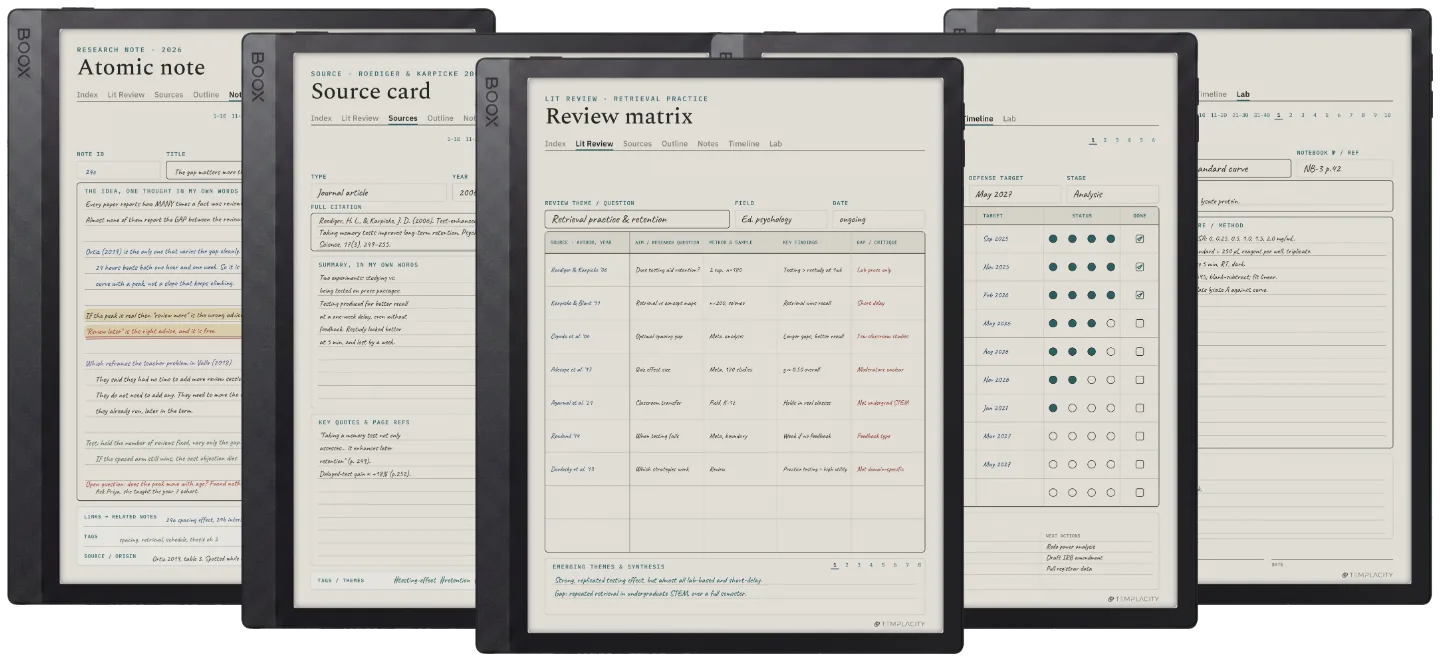Image resolution: width=1440 pixels, height=661 pixels.
Task: Check the Done box for May 2027 row
Action: pyautogui.click(x=1140, y=464)
